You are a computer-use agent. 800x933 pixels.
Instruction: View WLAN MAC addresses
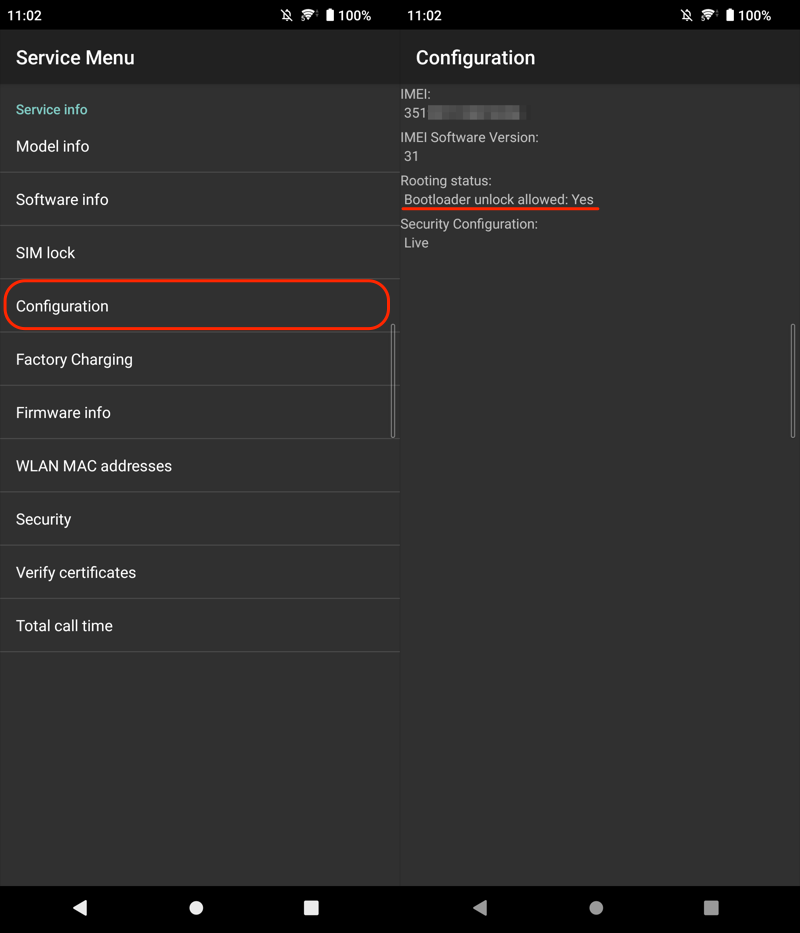(x=200, y=466)
